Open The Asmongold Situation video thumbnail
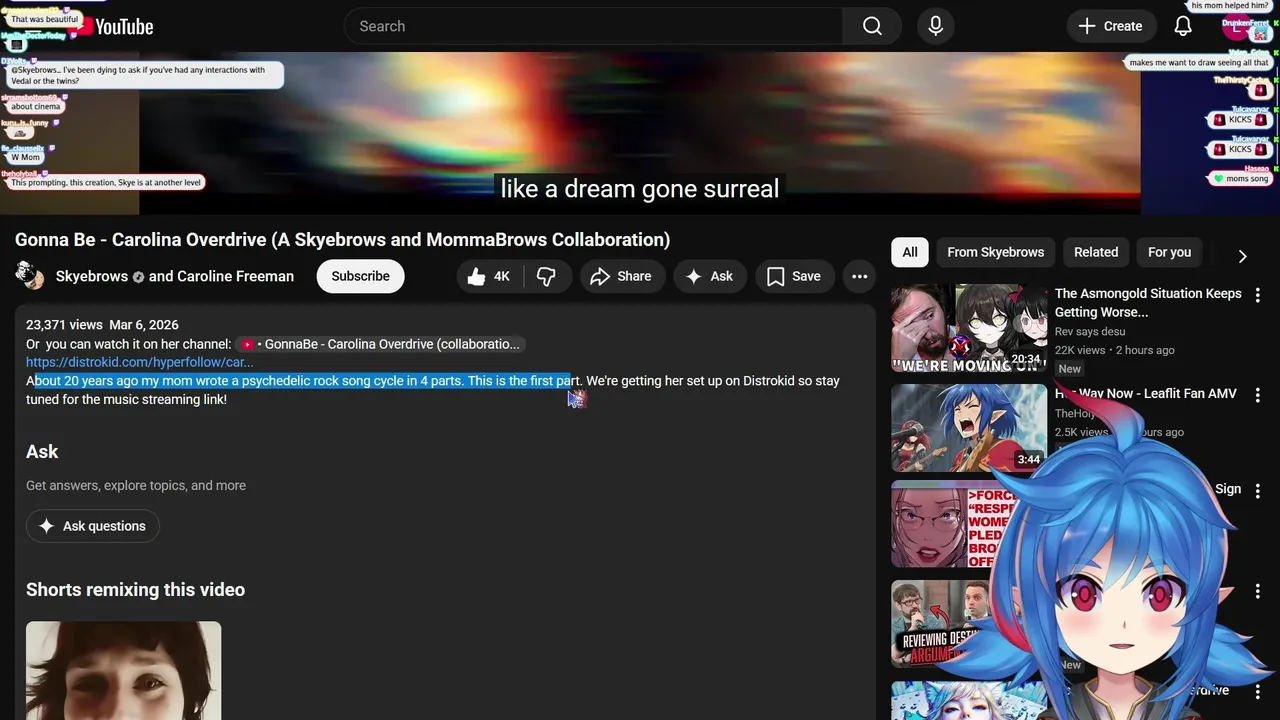1280x720 pixels. 969,328
